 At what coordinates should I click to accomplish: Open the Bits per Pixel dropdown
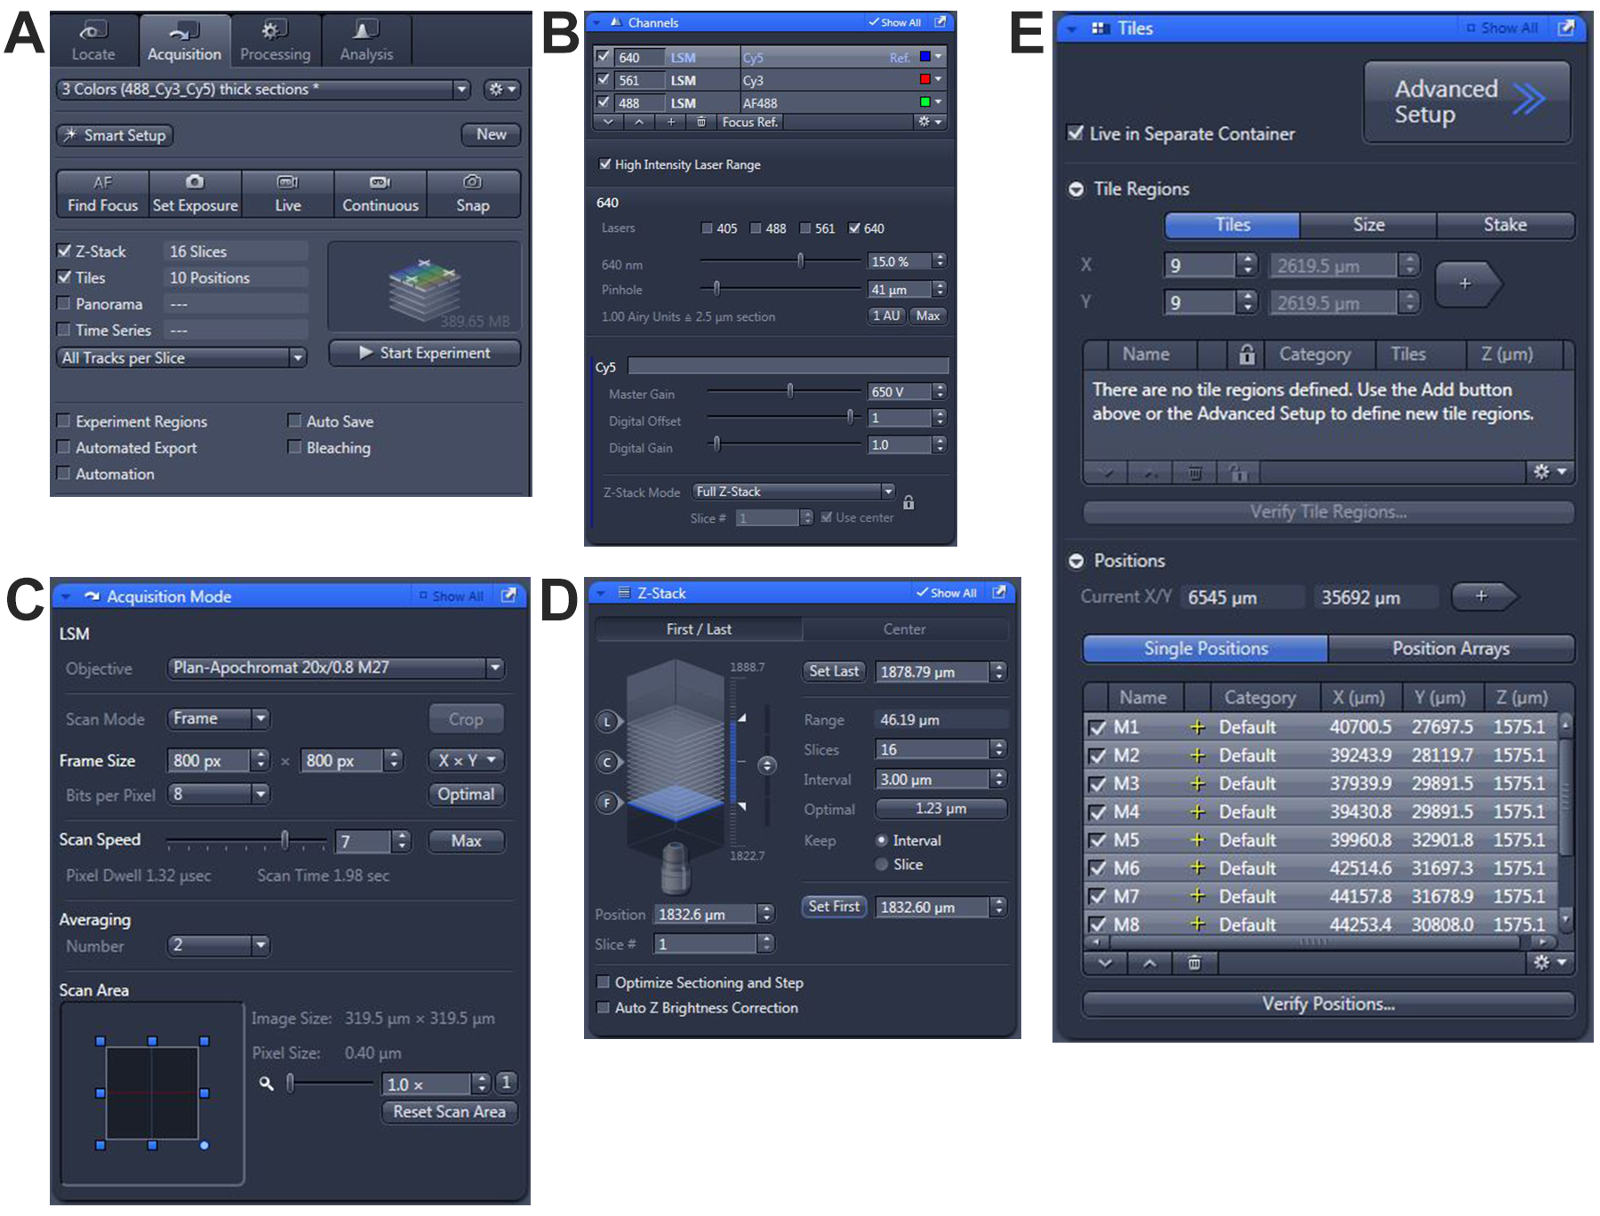(219, 794)
